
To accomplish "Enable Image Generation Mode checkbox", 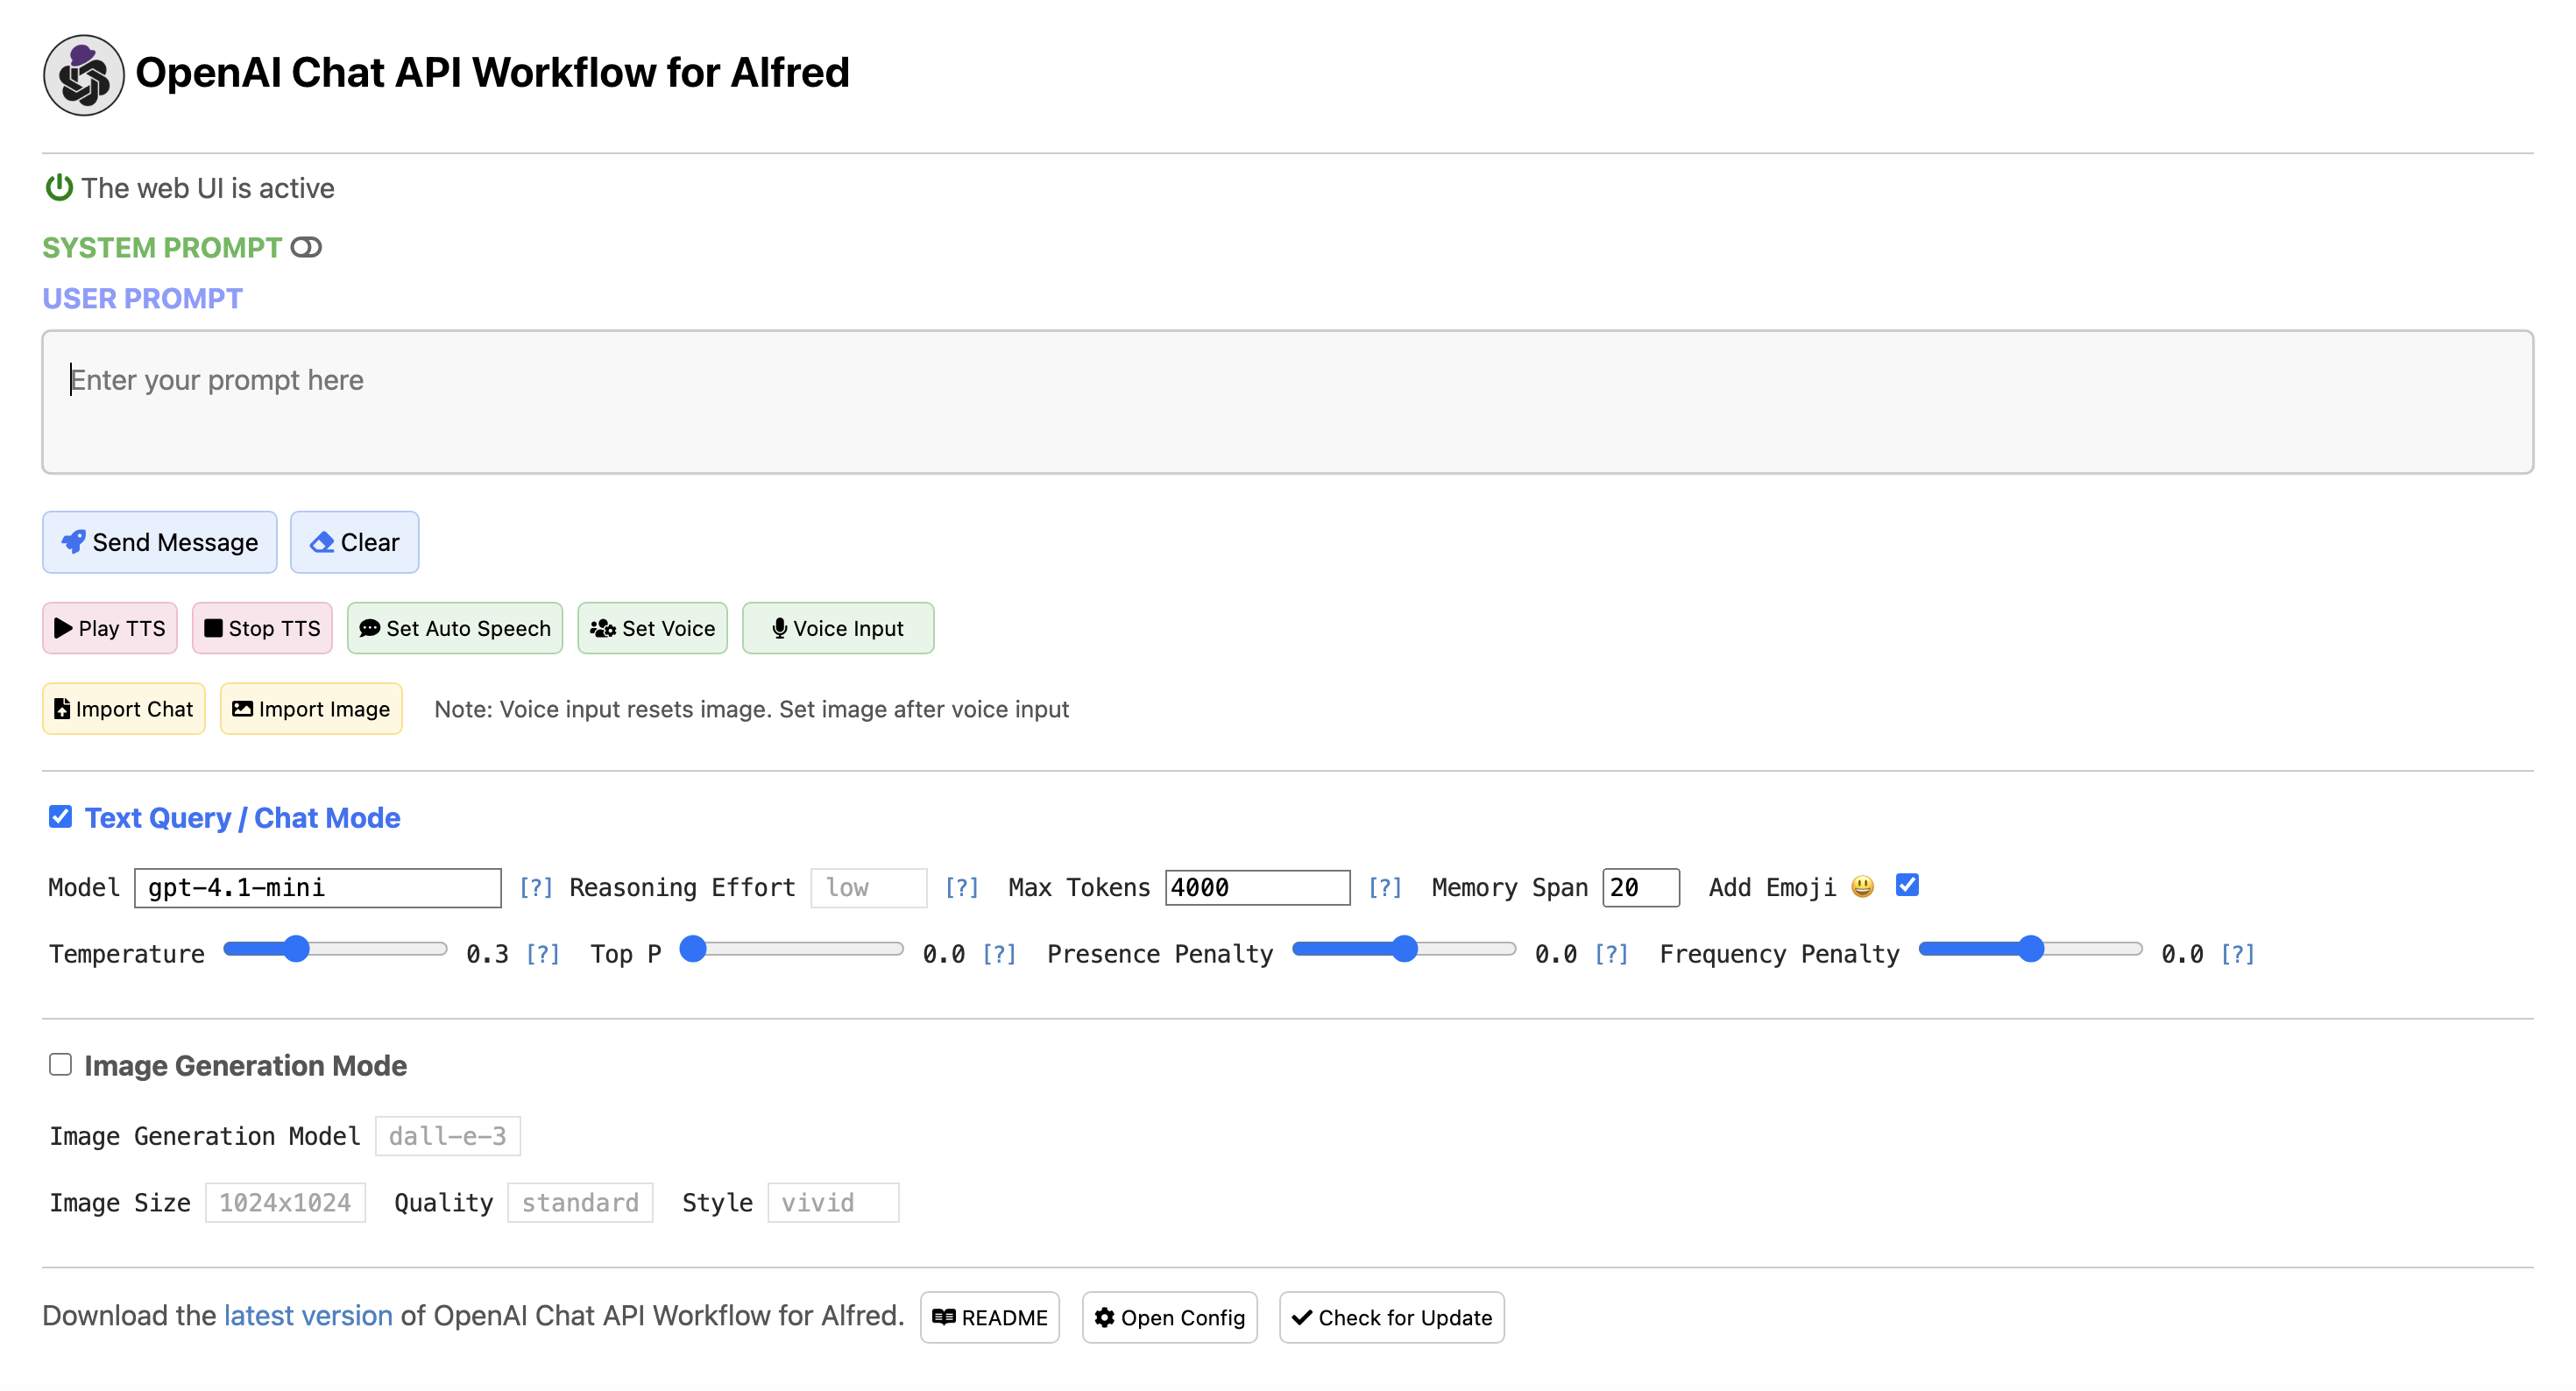I will (60, 1064).
